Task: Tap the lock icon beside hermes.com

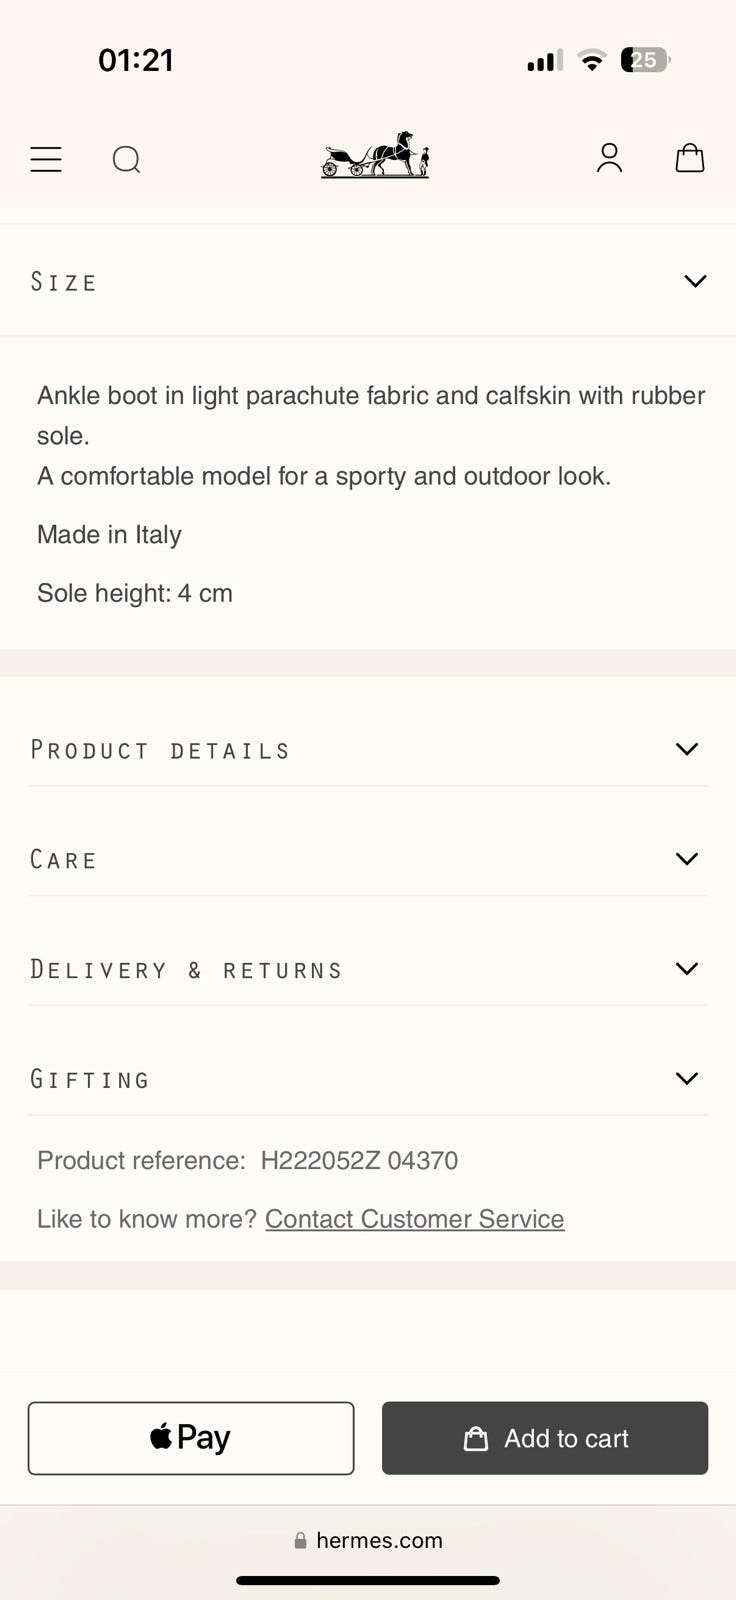Action: point(300,1540)
